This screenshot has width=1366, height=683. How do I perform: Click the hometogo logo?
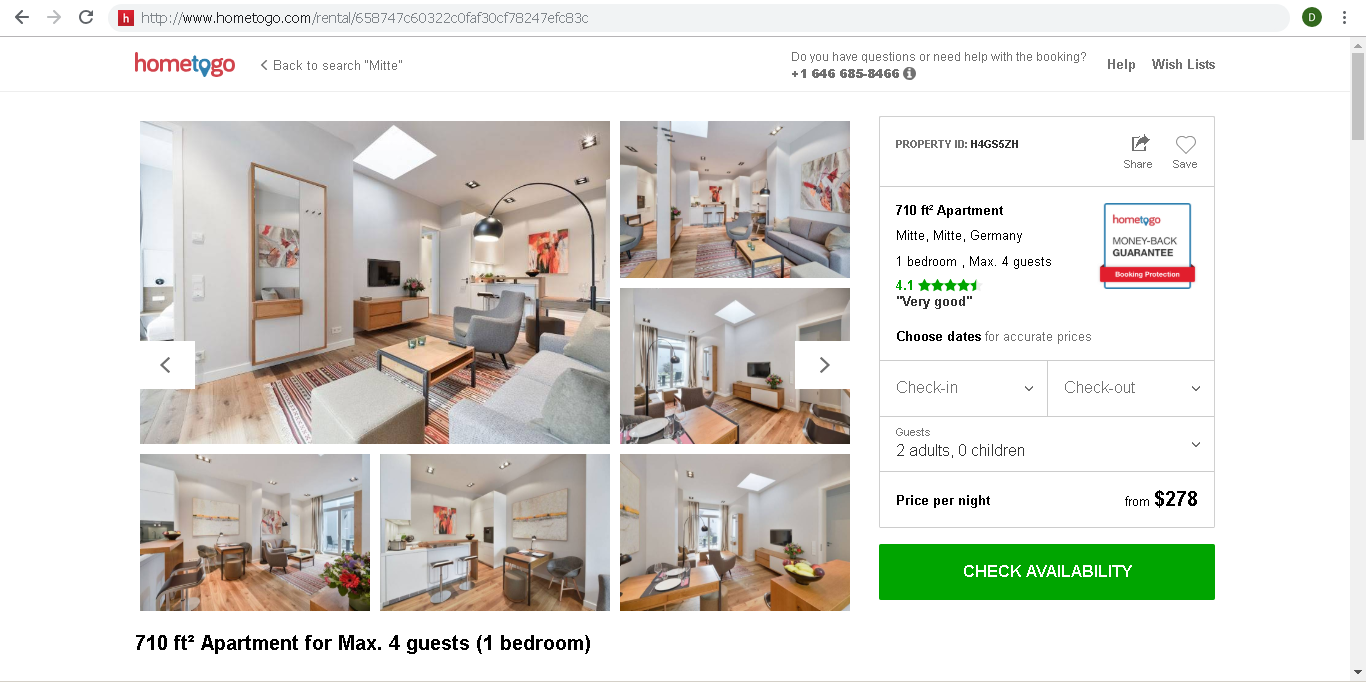click(185, 65)
